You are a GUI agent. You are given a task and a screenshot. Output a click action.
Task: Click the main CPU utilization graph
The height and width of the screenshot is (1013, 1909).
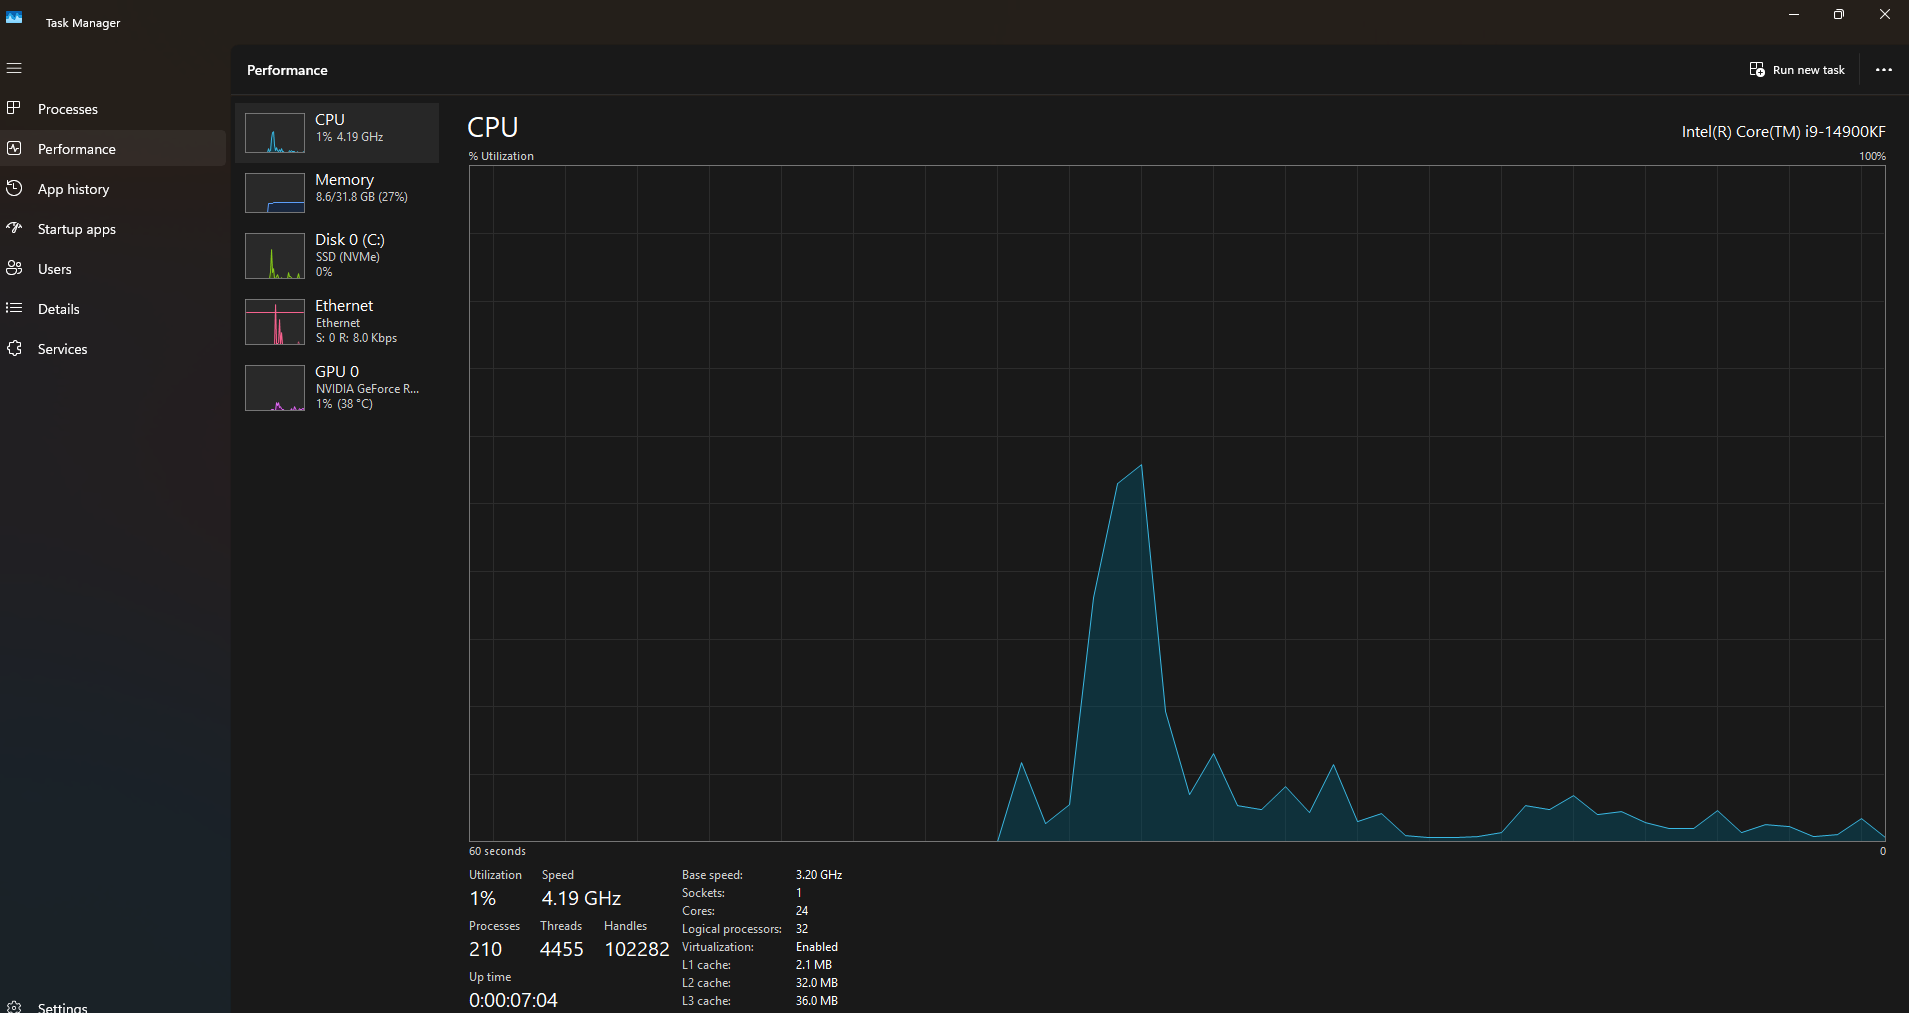[1177, 503]
